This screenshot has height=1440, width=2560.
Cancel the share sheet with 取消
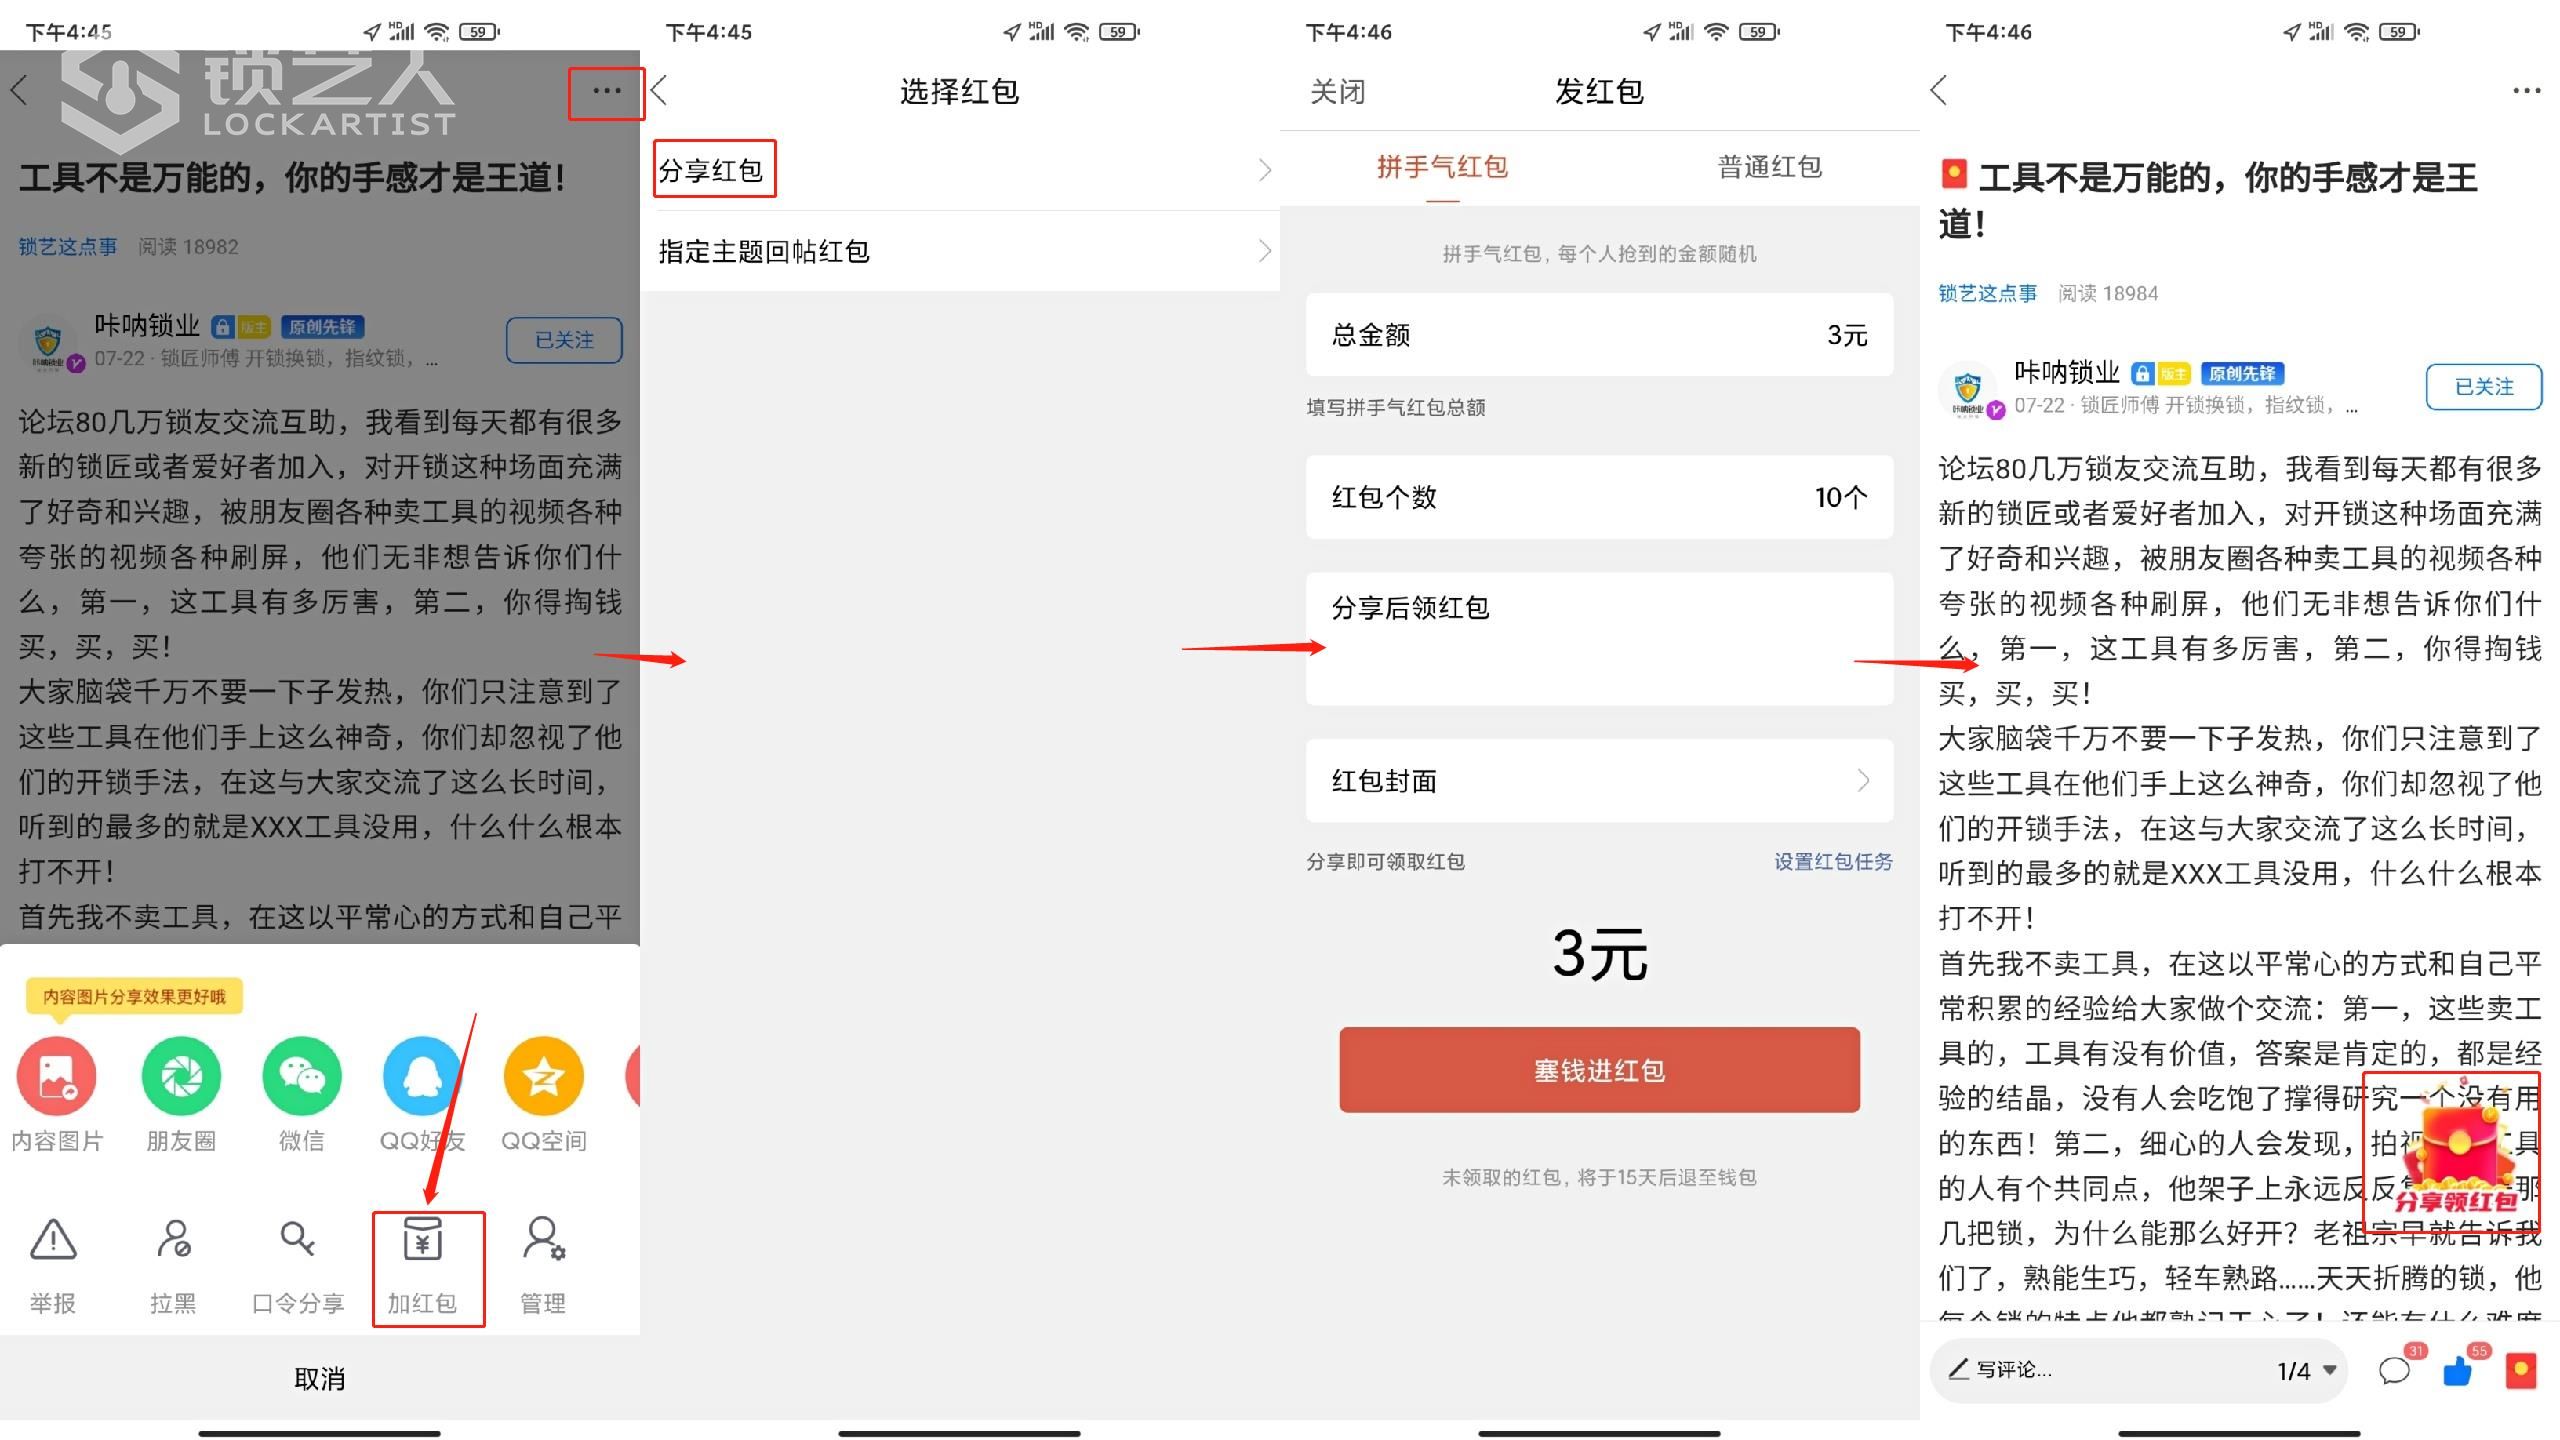click(320, 1379)
